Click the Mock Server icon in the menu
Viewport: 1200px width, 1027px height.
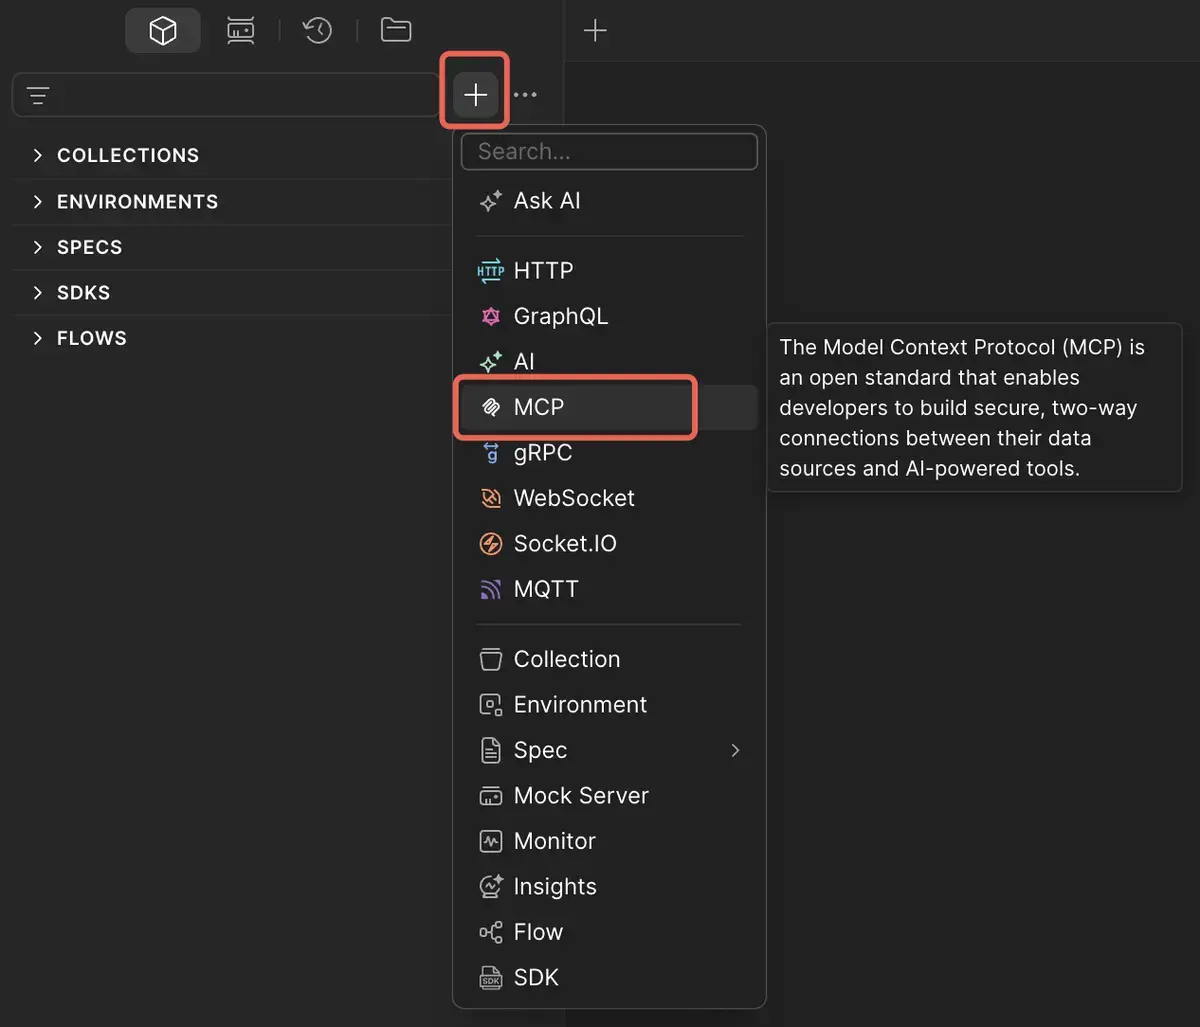point(490,796)
